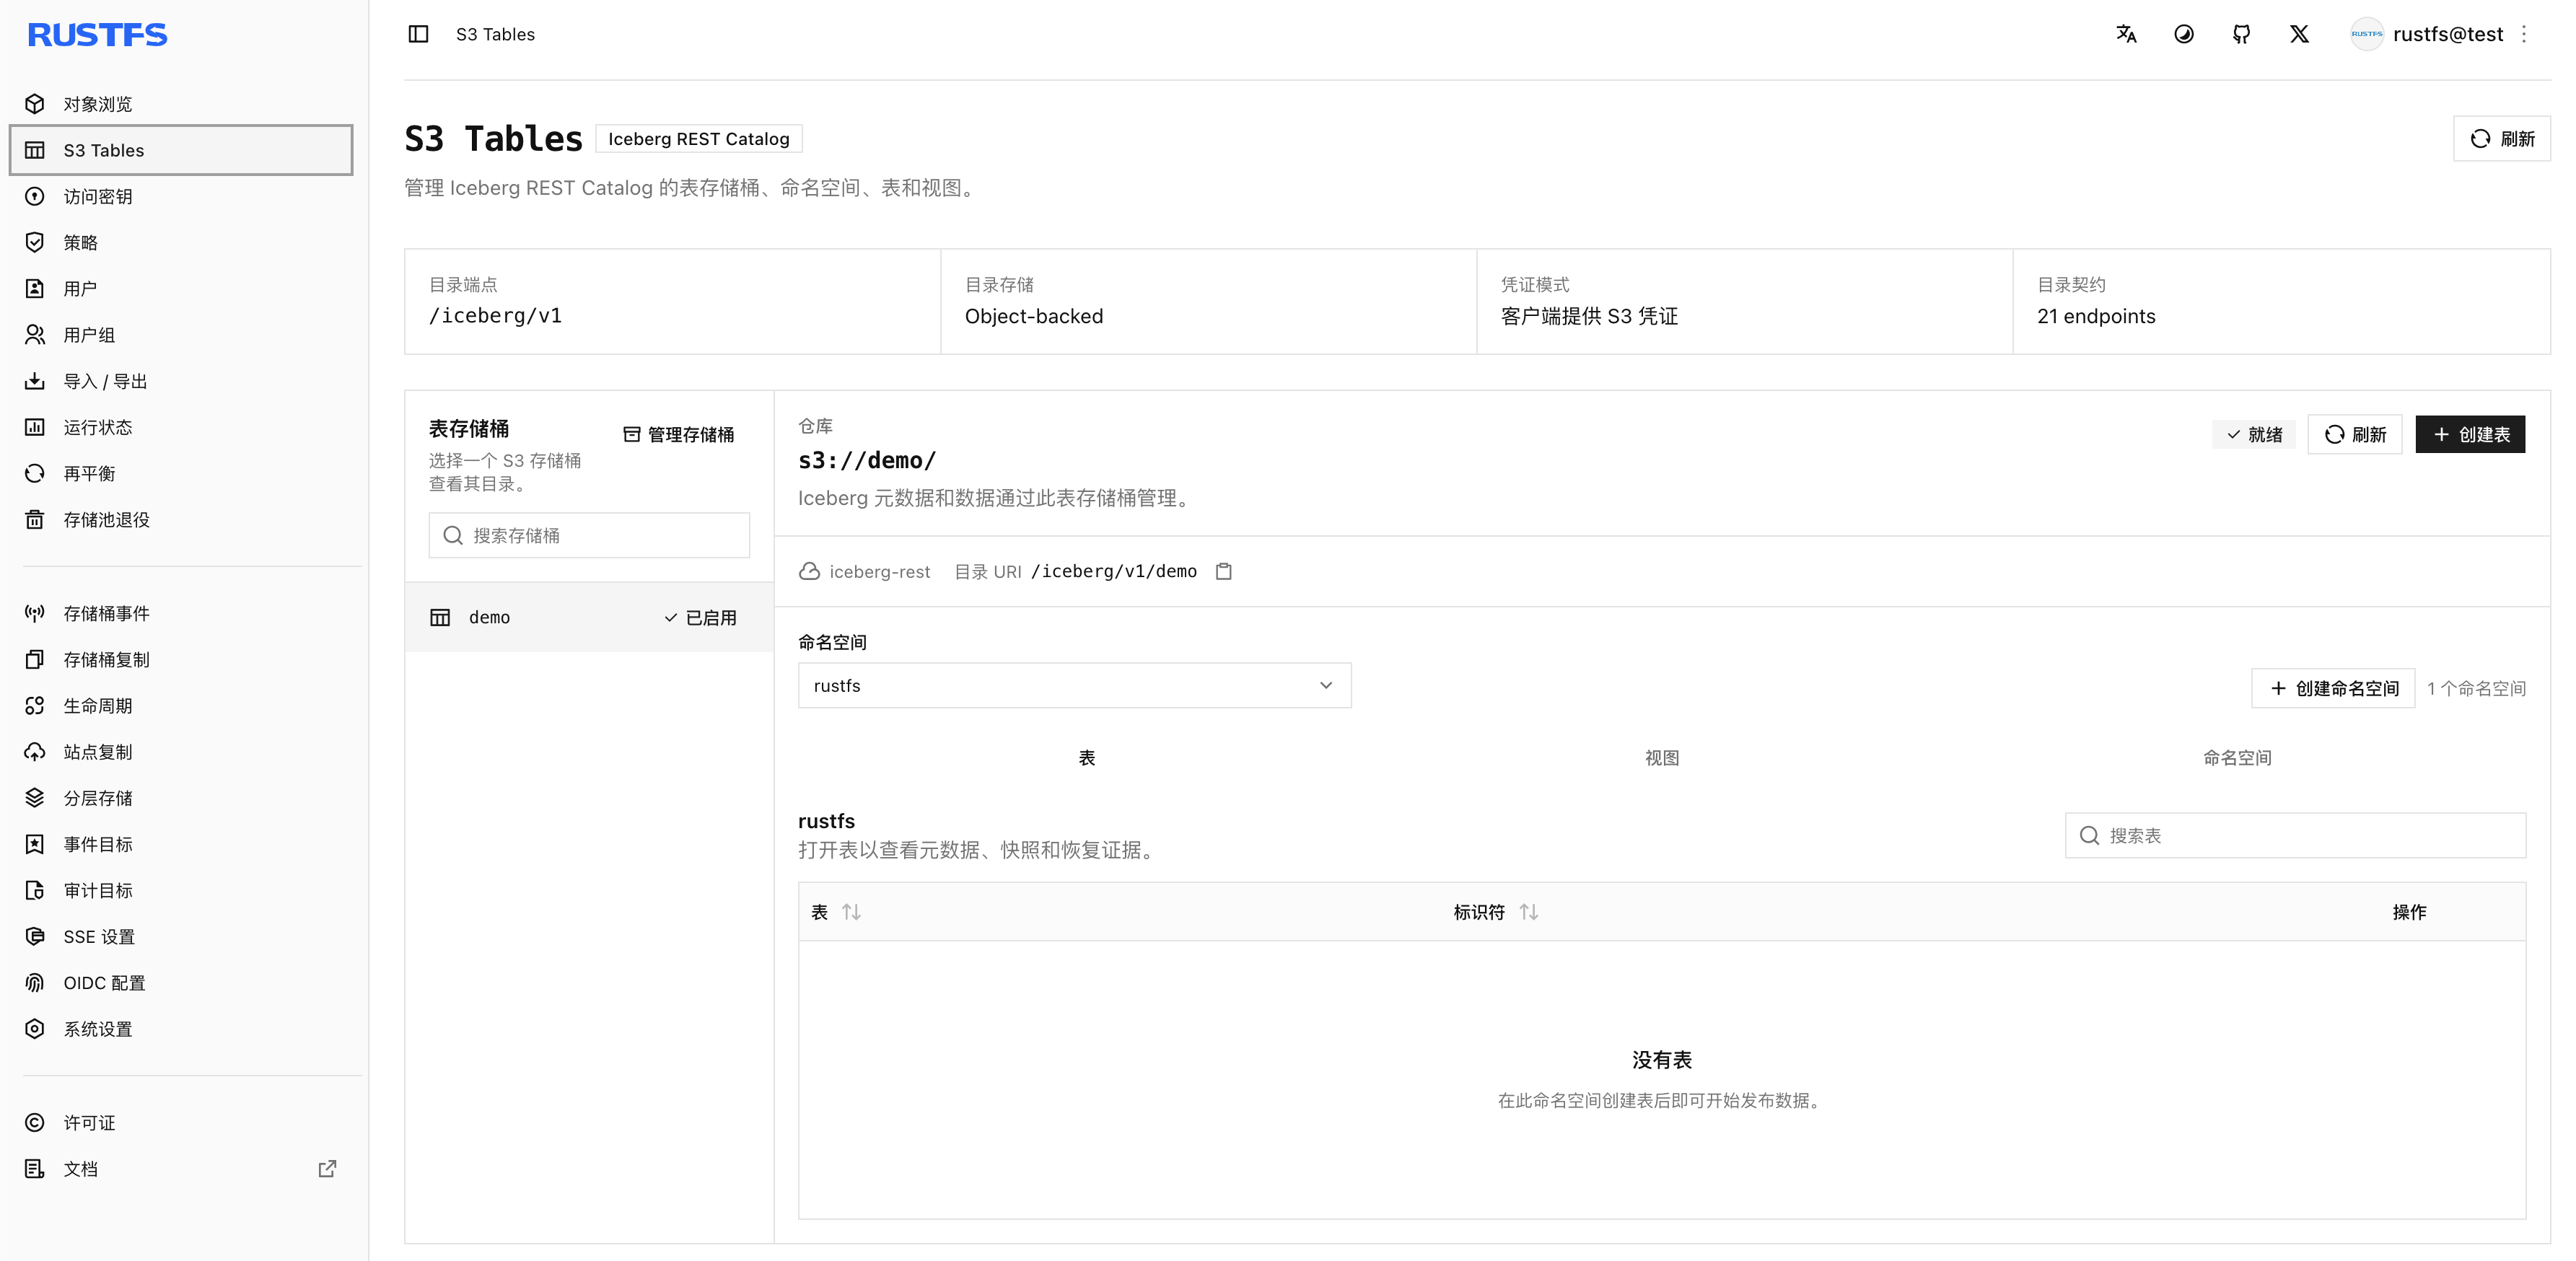This screenshot has height=1261, width=2576.
Task: Open the rustfs namespace dropdown
Action: point(1074,686)
